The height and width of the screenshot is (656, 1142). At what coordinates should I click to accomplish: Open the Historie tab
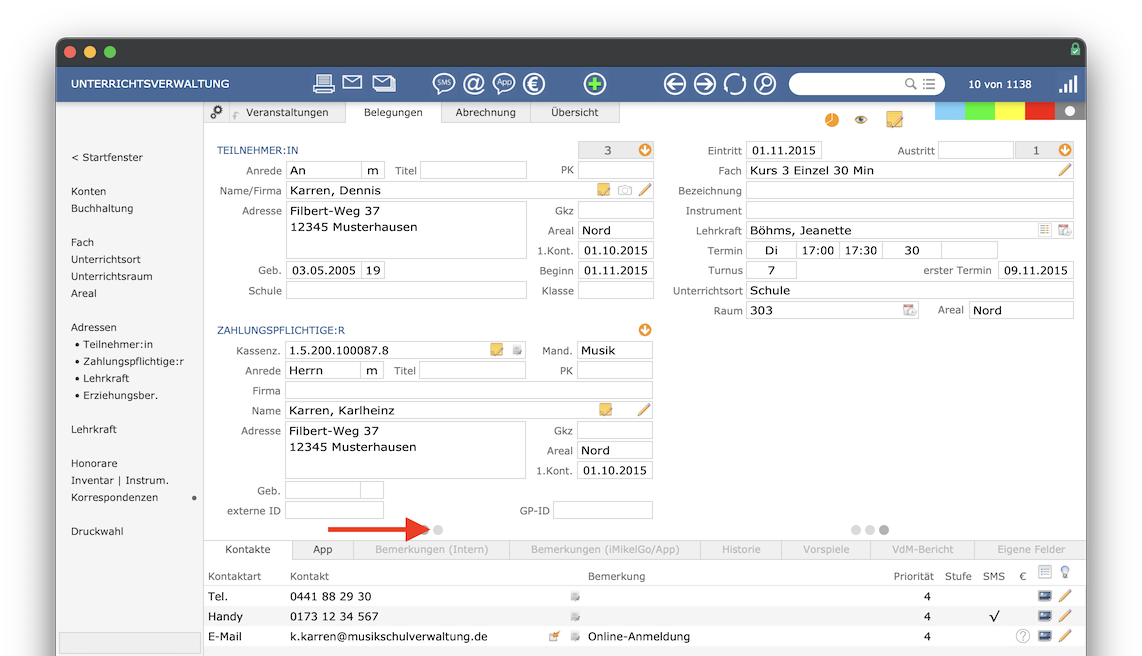click(741, 550)
